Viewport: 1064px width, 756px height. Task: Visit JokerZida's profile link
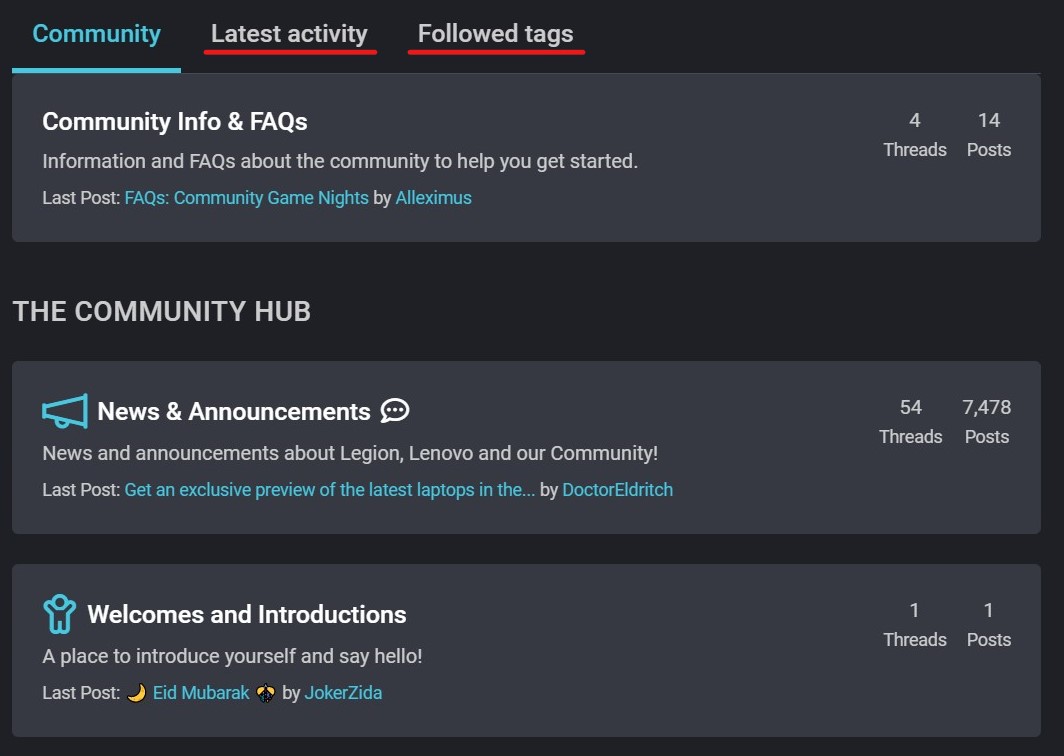343,692
